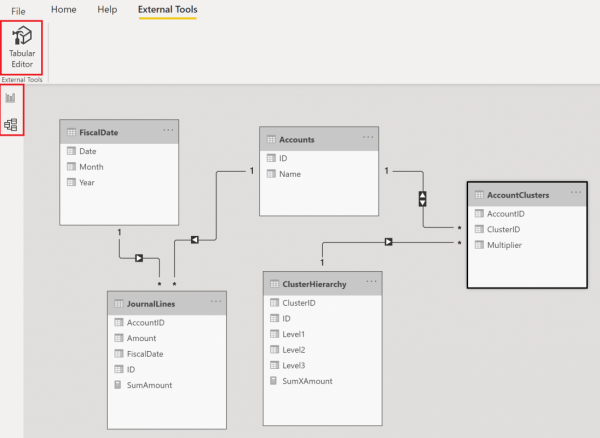Image resolution: width=600 pixels, height=438 pixels.
Task: Click the SumXAmount measure calculator icon
Action: pyautogui.click(x=274, y=381)
